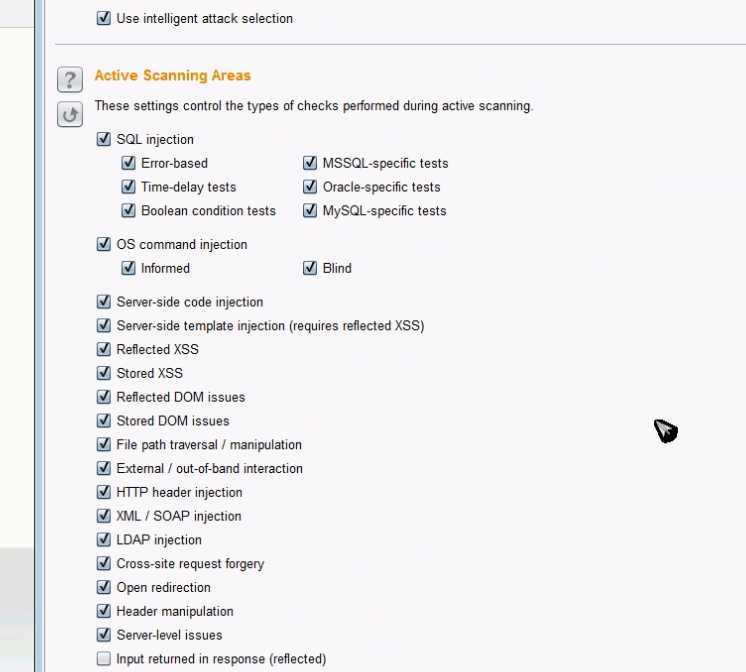Screen dimensions: 746x672
Task: Disable Server-side code injection
Action: [104, 302]
